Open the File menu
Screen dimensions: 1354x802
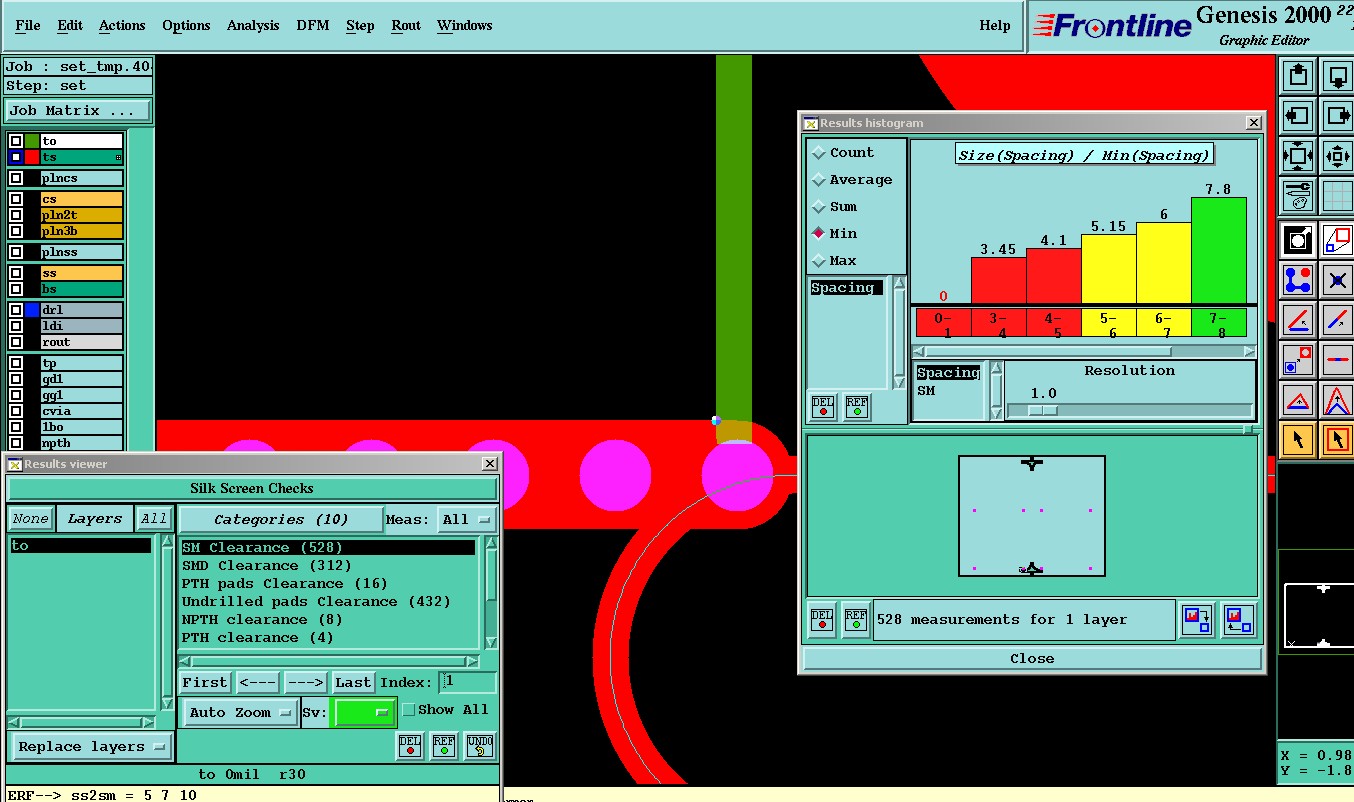pos(28,26)
